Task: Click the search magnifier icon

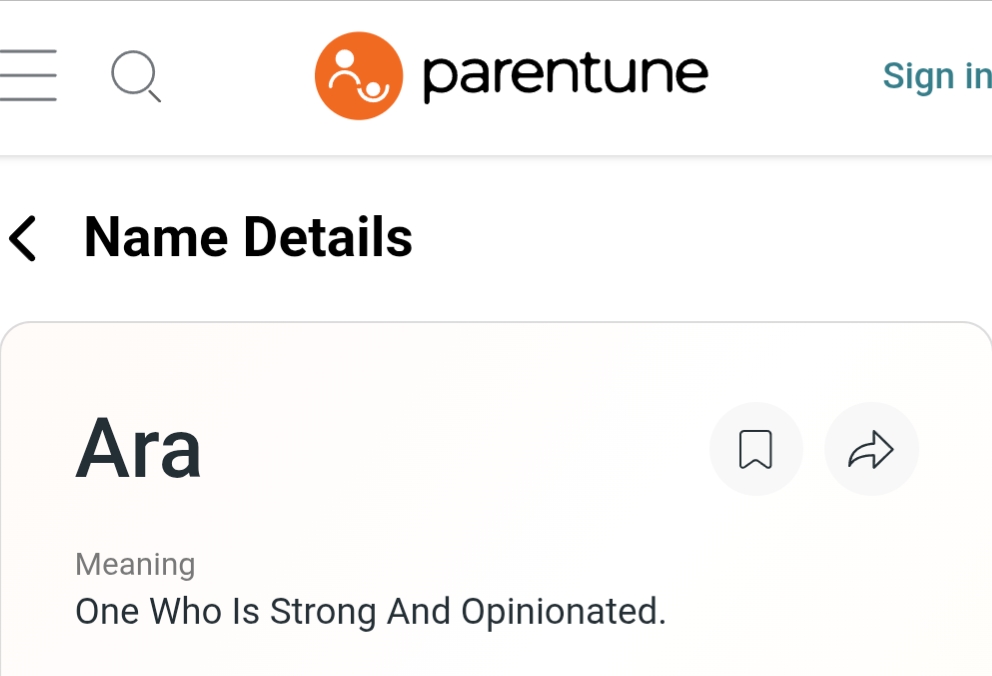Action: pos(134,76)
